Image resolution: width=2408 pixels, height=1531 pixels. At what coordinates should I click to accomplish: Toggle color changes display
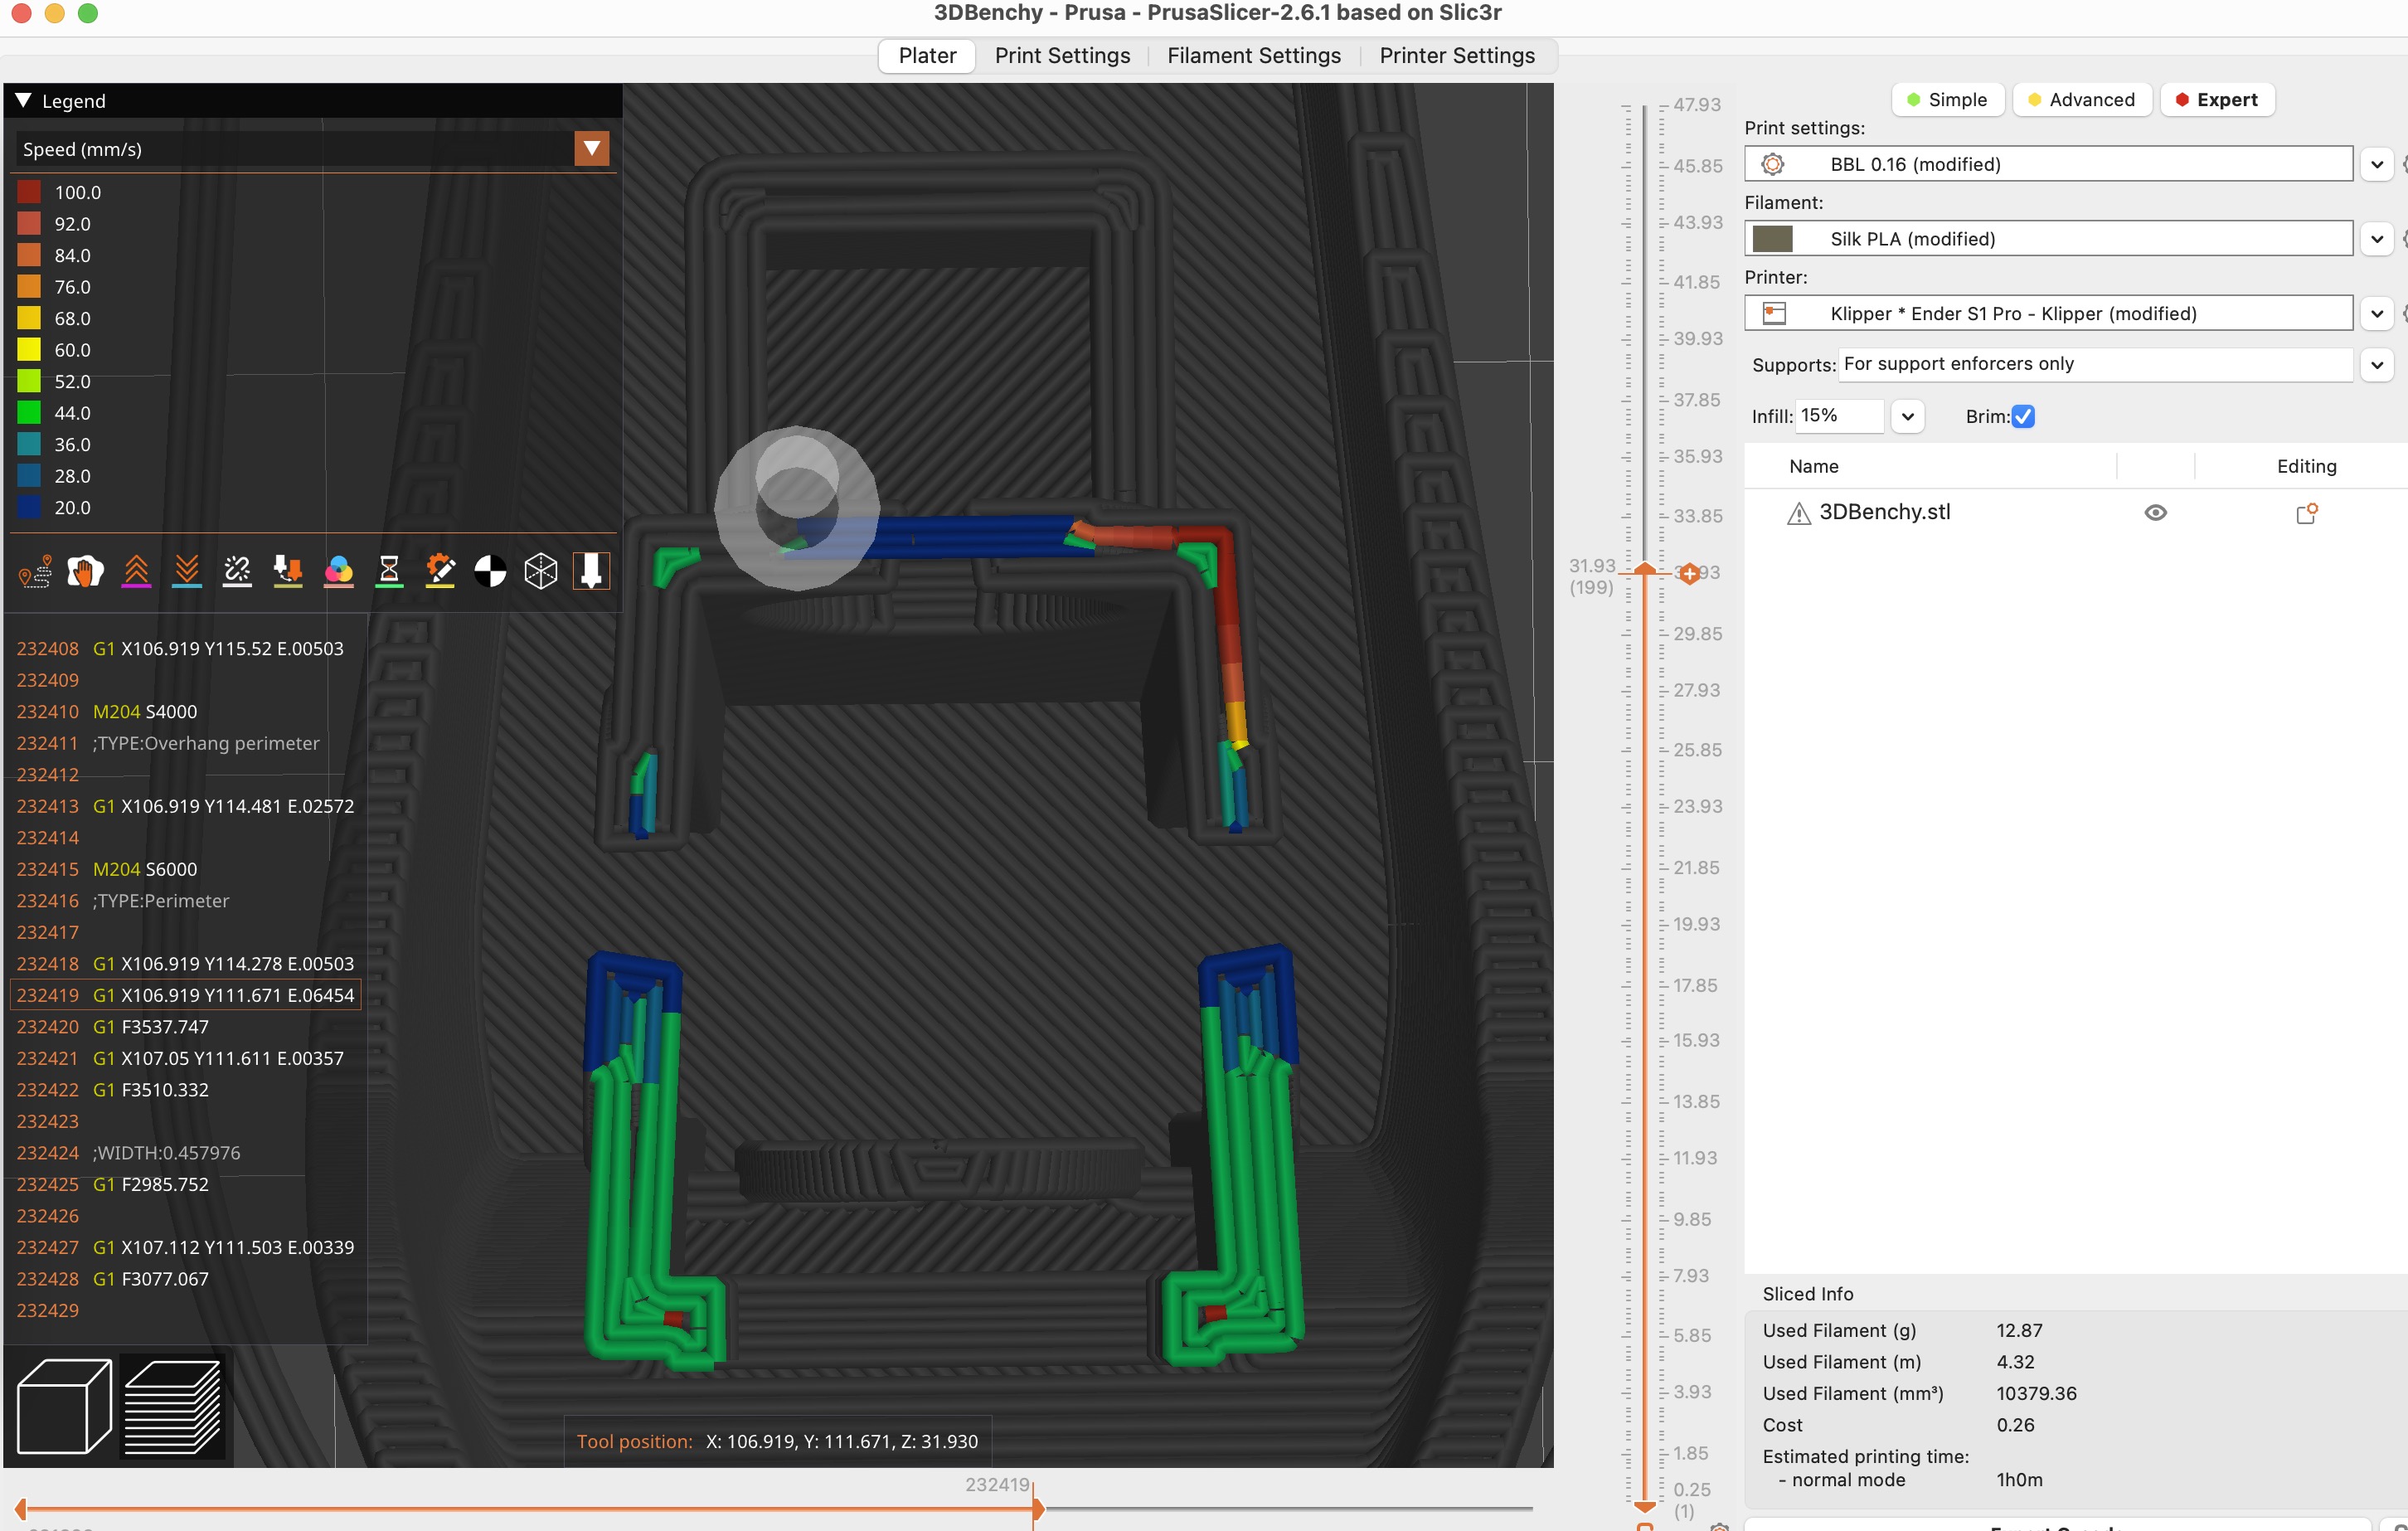click(x=339, y=571)
